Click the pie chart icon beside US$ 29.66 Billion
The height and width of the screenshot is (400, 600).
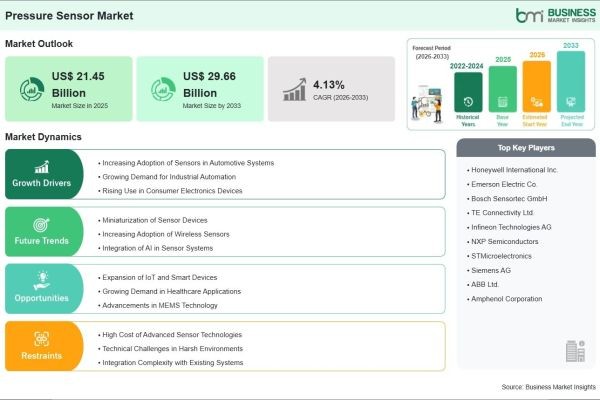point(163,89)
